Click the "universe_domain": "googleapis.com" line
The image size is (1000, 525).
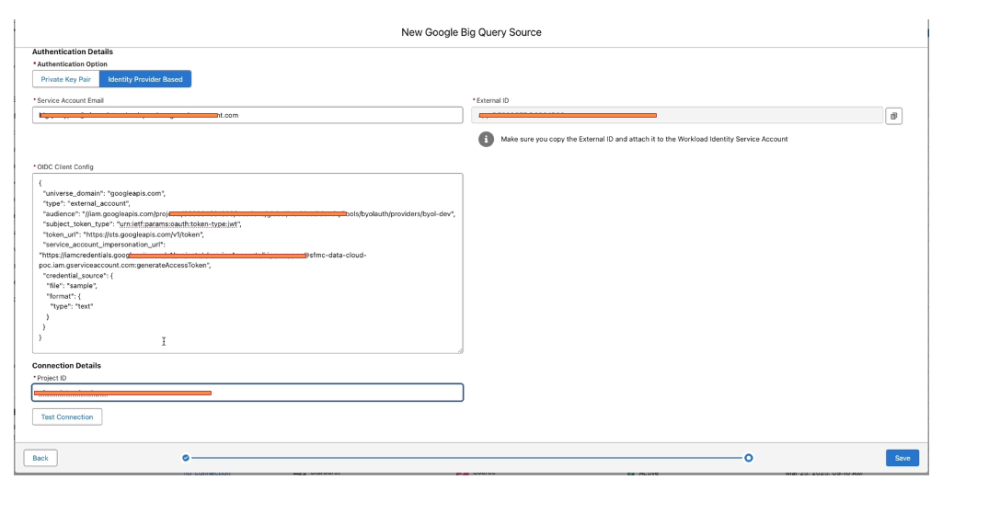click(104, 193)
